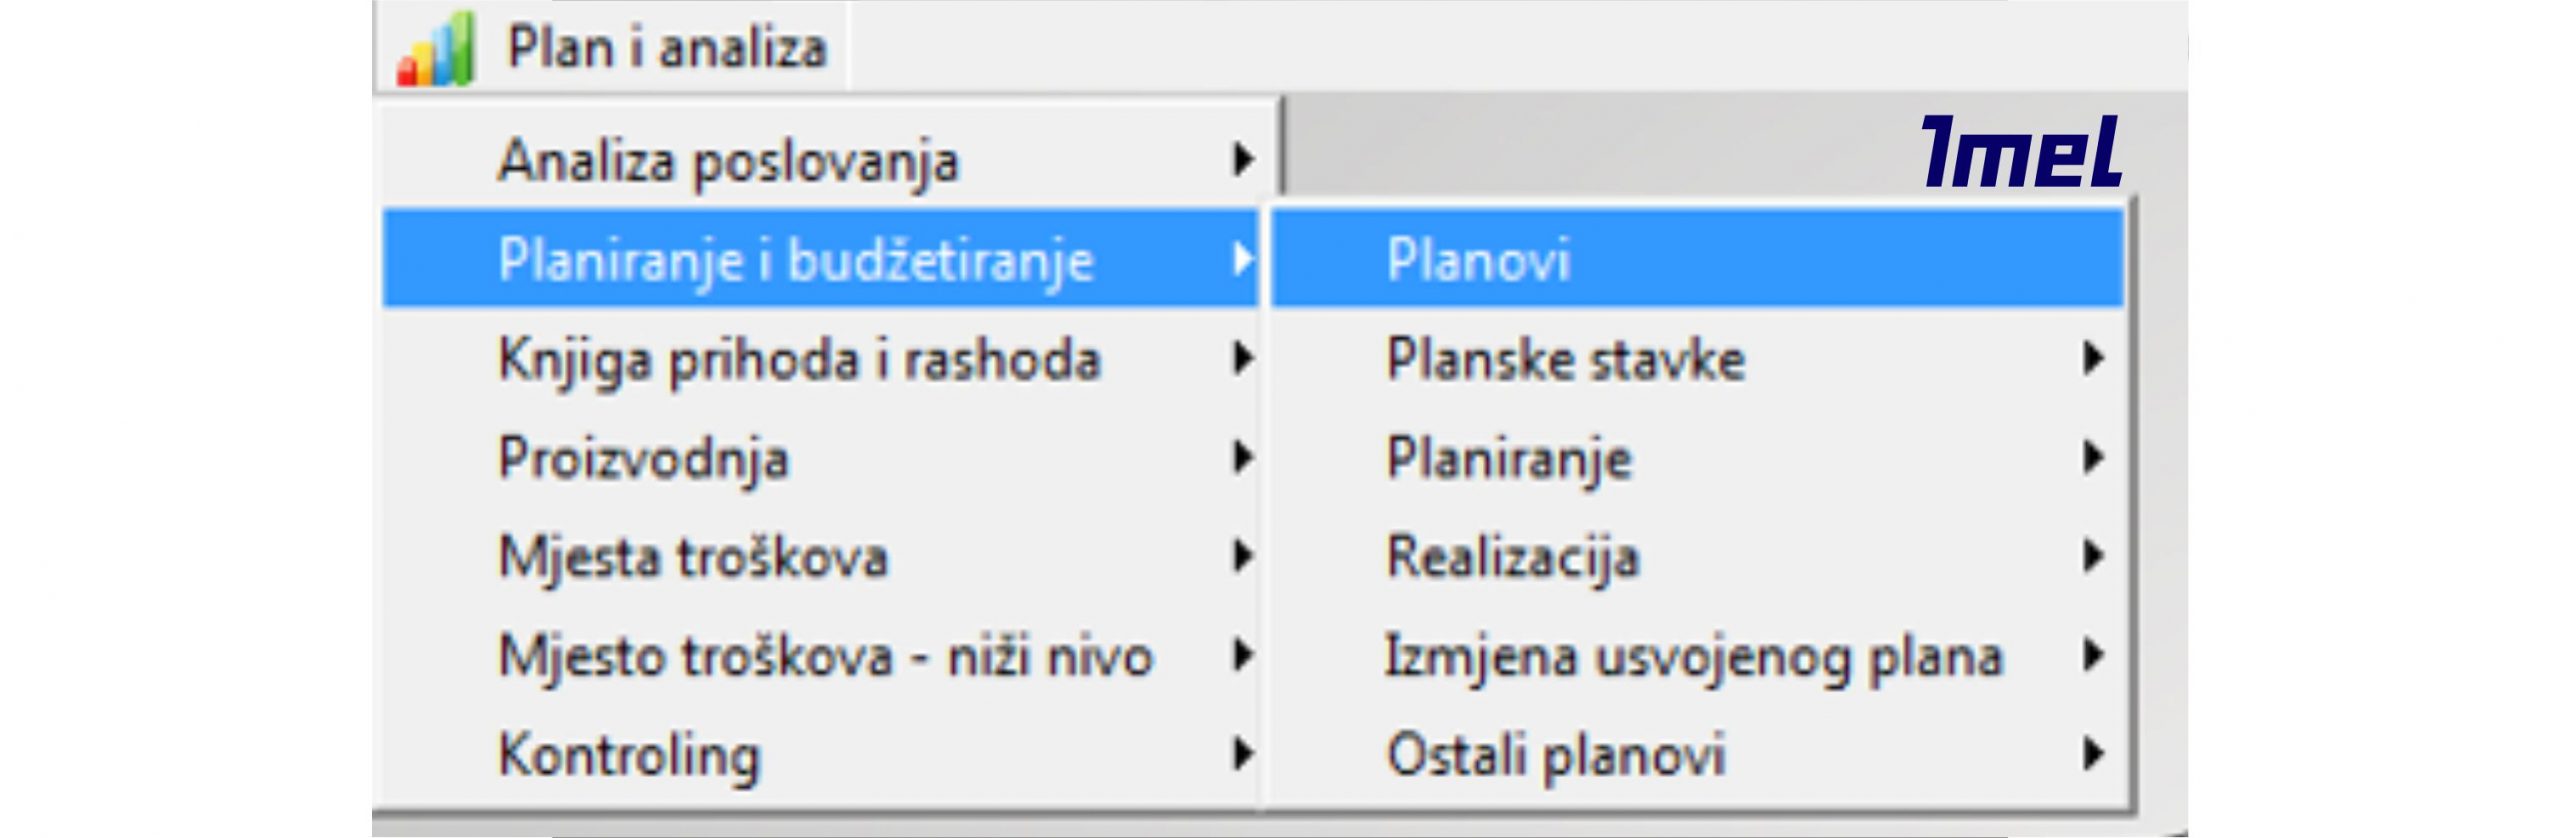
Task: Expand the arrow beside Ostali planovi
Action: [2092, 754]
